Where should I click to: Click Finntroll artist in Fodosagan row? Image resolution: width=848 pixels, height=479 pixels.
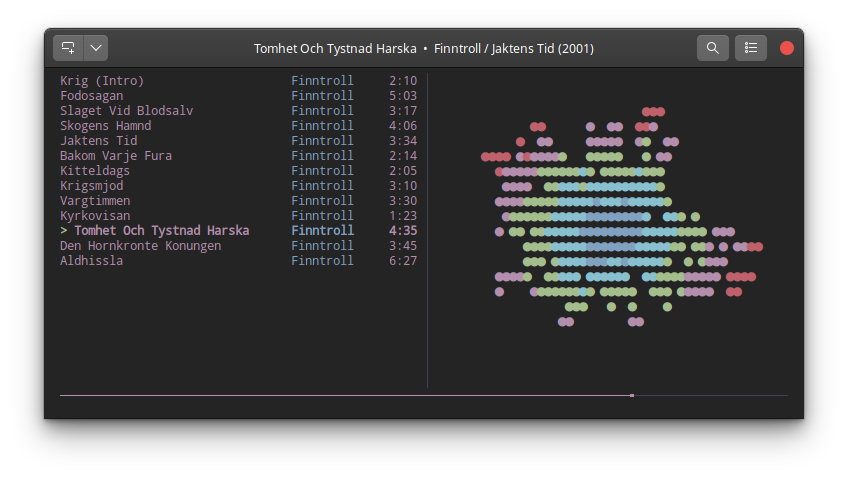[322, 96]
